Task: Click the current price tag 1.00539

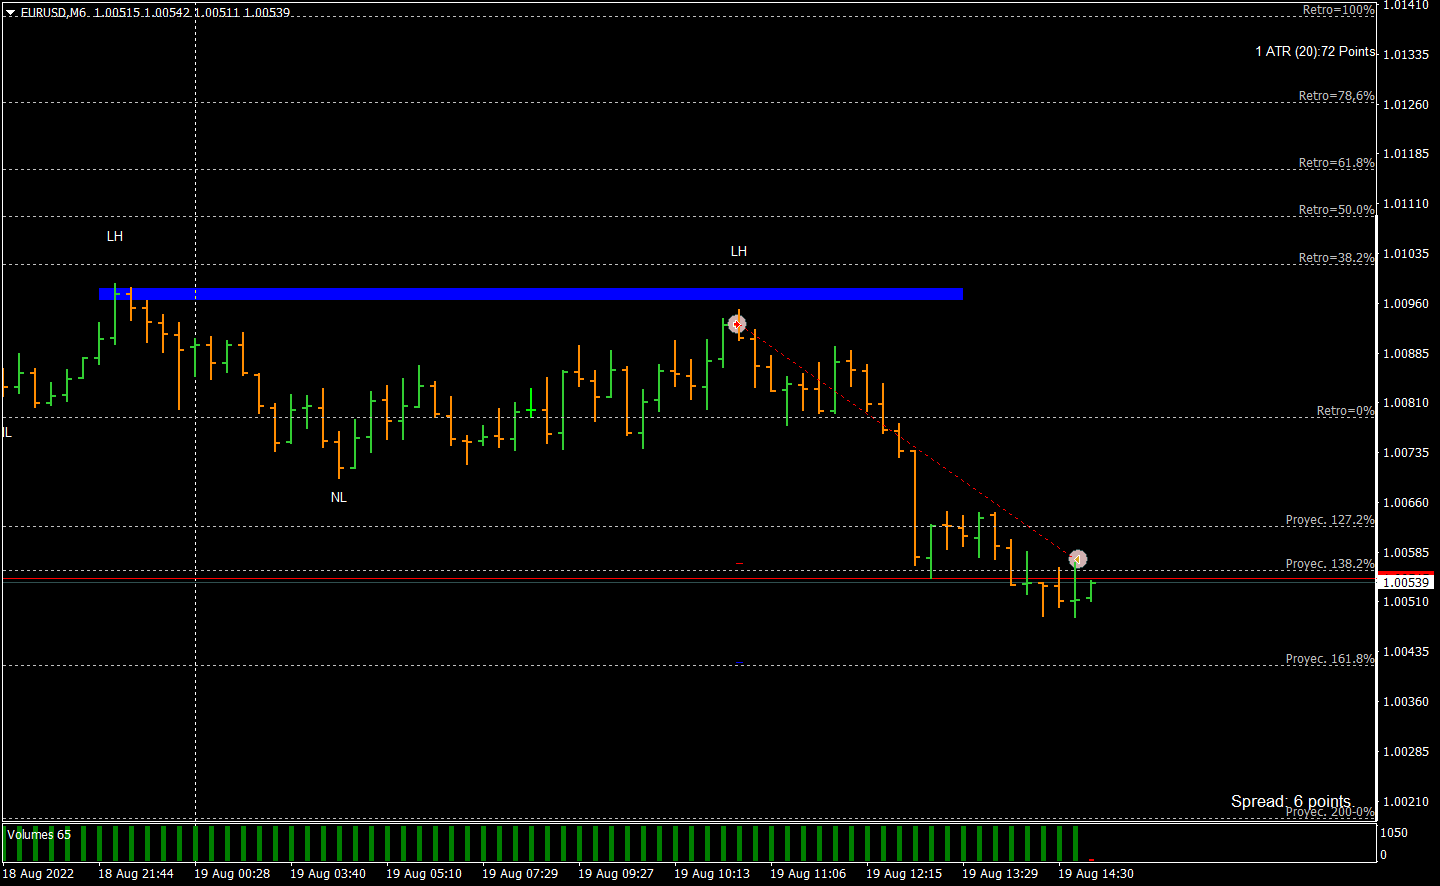Action: coord(1406,582)
